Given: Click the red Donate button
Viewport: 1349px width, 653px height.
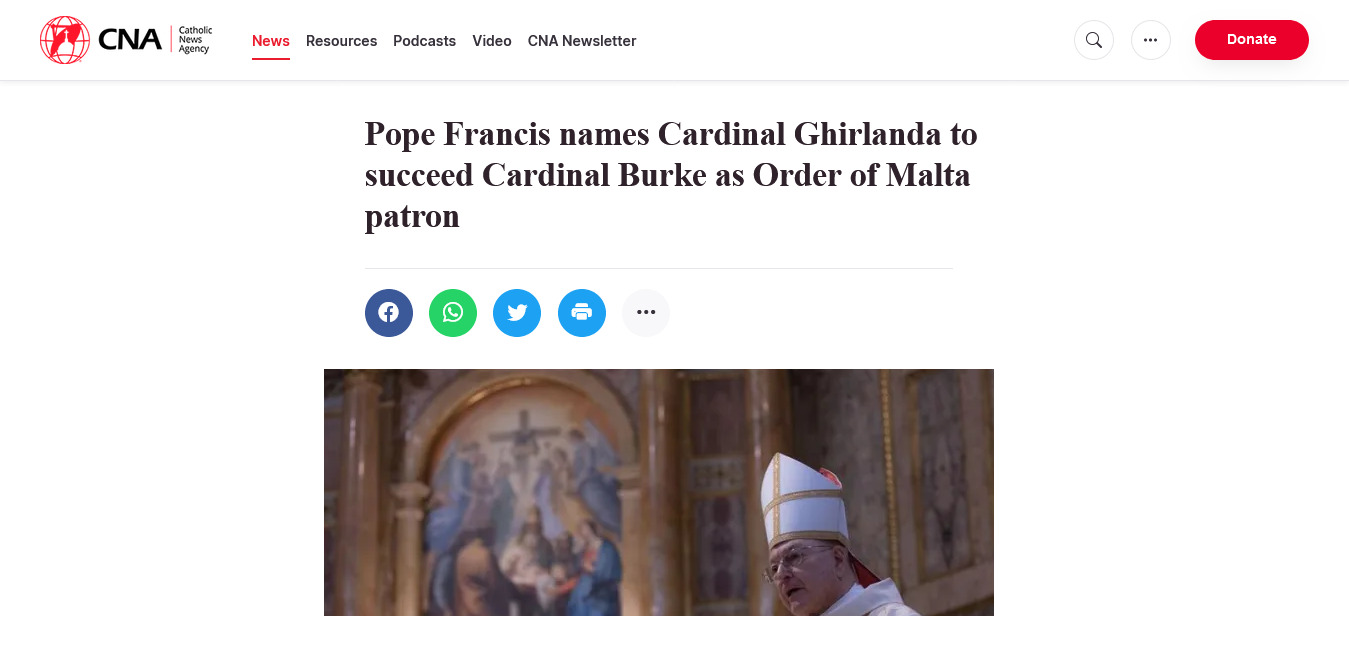Looking at the screenshot, I should 1252,40.
